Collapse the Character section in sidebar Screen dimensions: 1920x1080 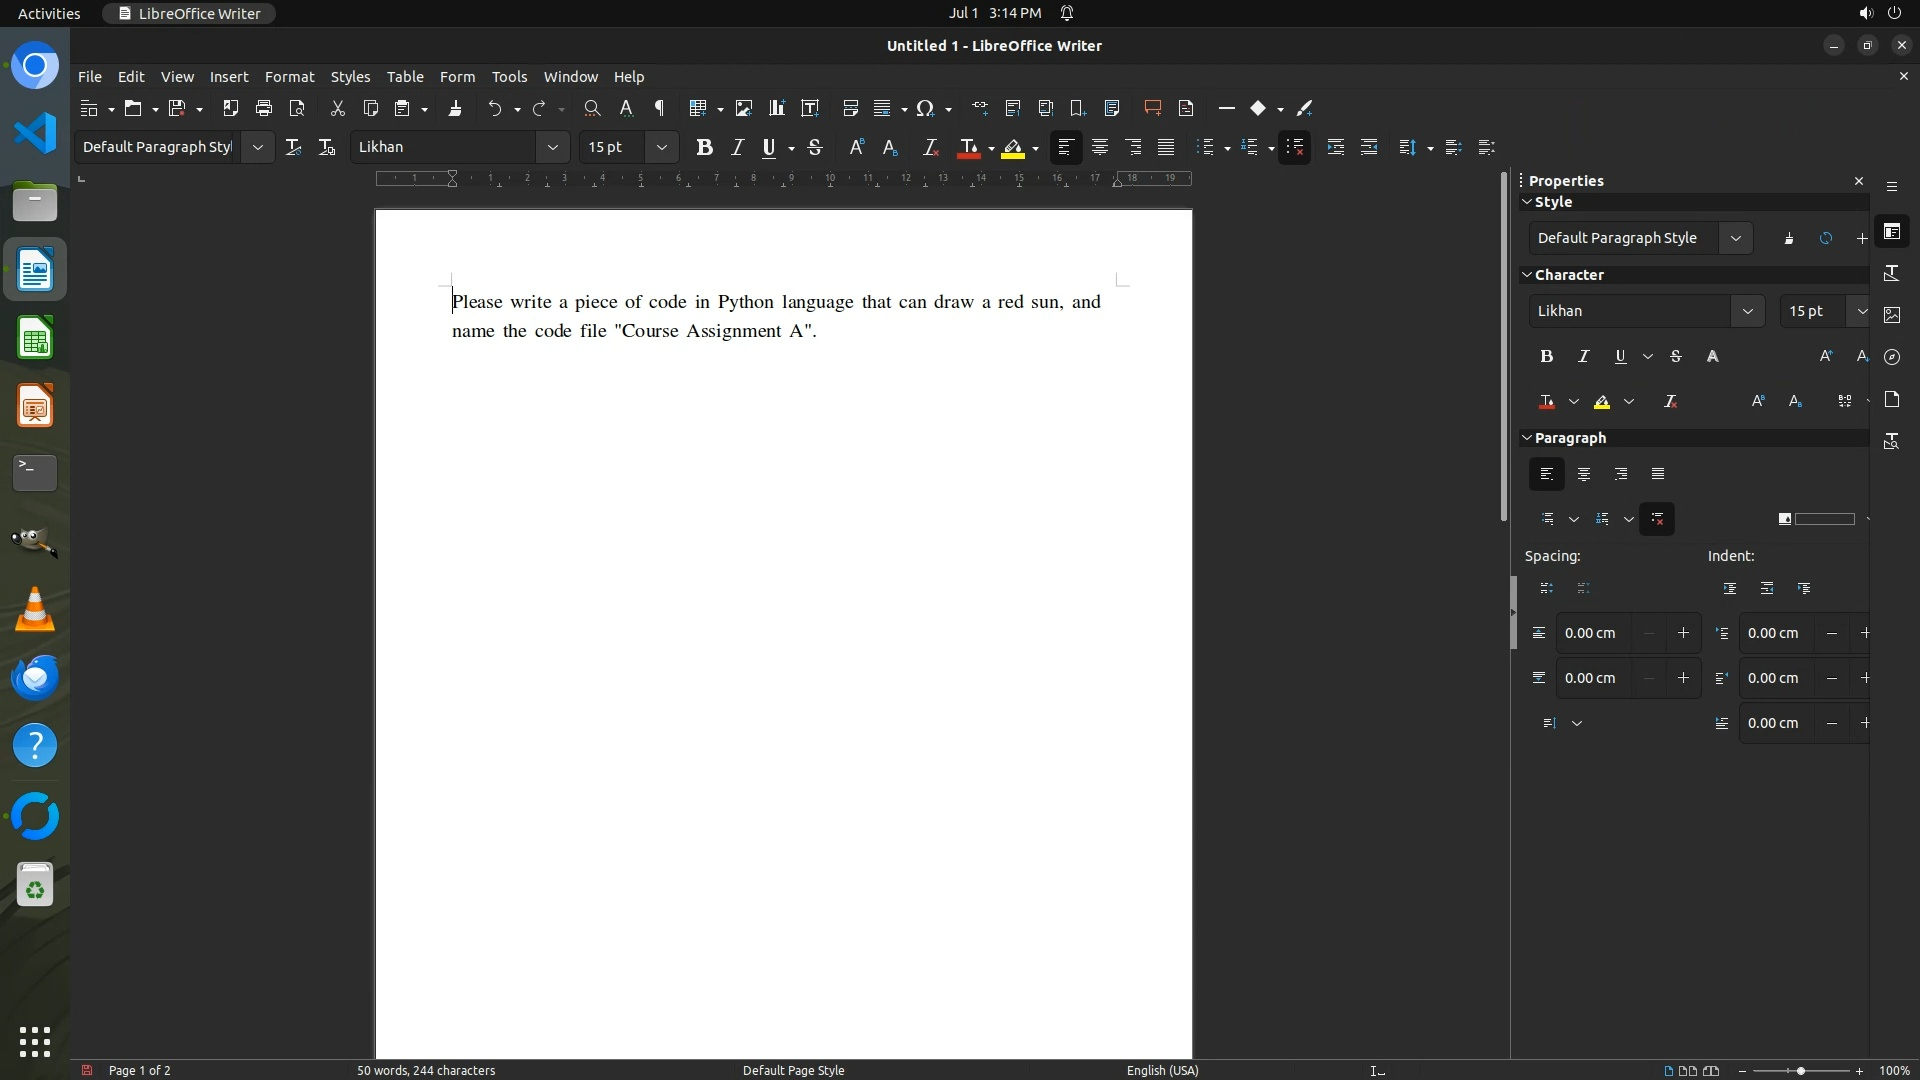(1527, 275)
